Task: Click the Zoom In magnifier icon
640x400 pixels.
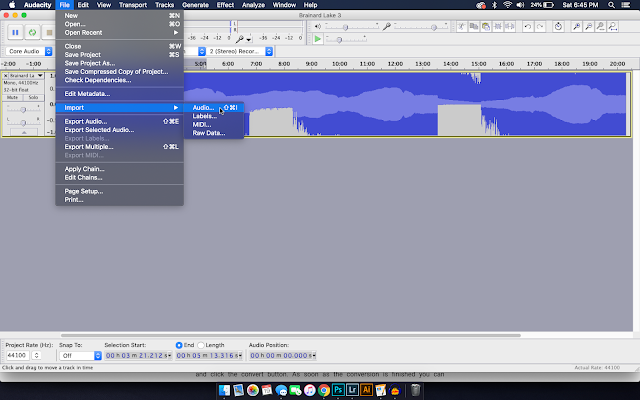Action: click(576, 27)
